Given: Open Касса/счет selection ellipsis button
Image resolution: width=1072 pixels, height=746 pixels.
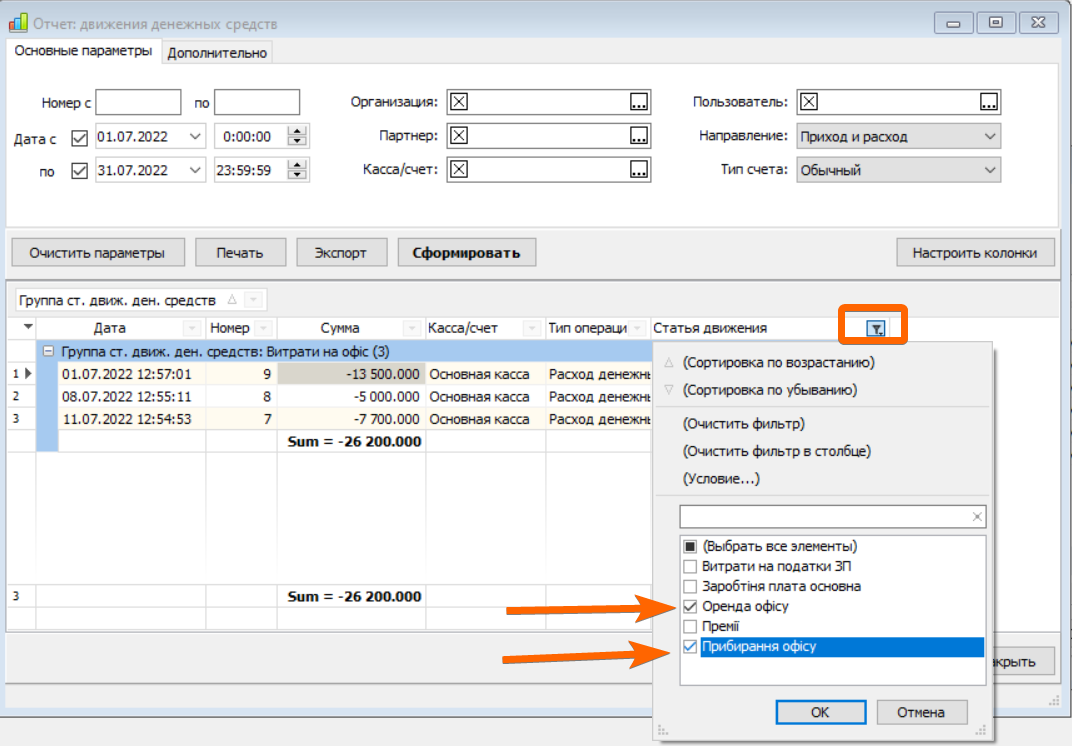Looking at the screenshot, I should click(x=639, y=169).
